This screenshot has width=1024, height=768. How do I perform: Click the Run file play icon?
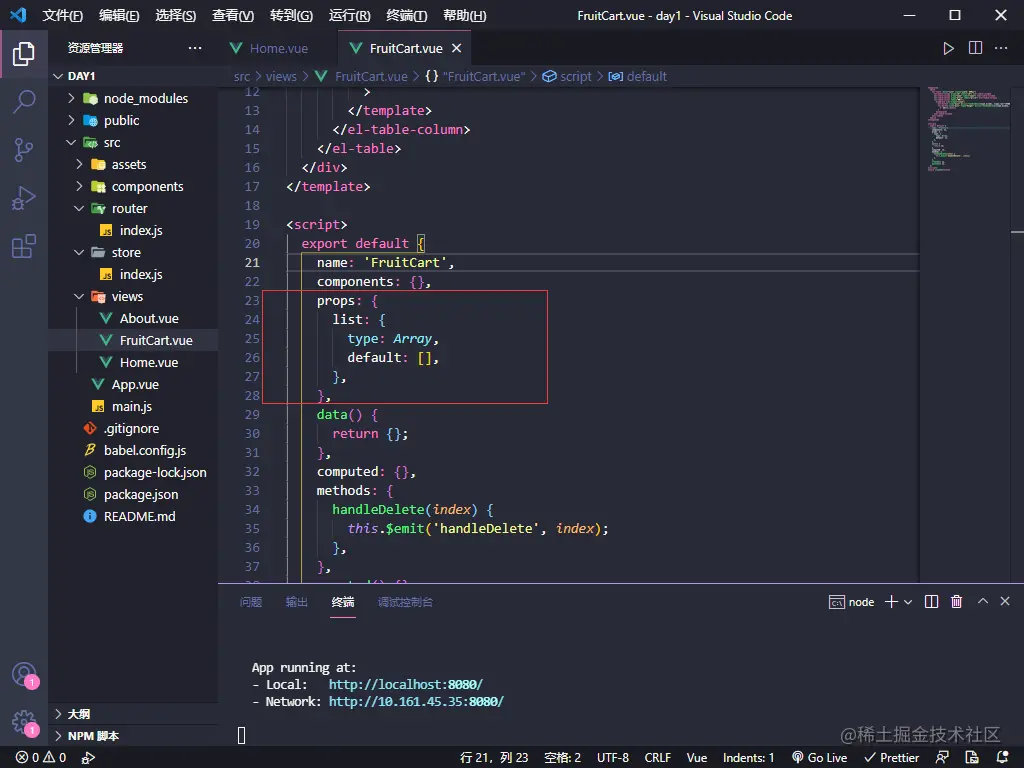tap(948, 48)
